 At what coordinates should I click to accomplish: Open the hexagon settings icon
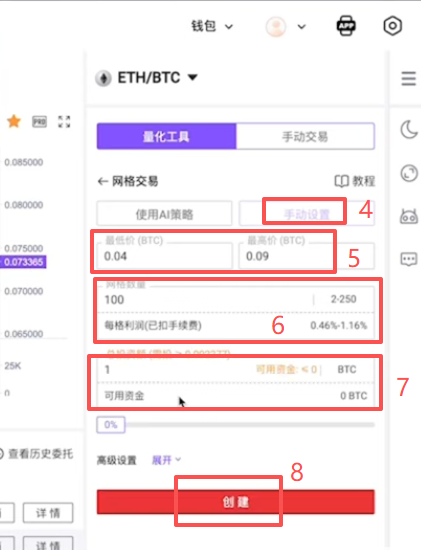tap(392, 26)
